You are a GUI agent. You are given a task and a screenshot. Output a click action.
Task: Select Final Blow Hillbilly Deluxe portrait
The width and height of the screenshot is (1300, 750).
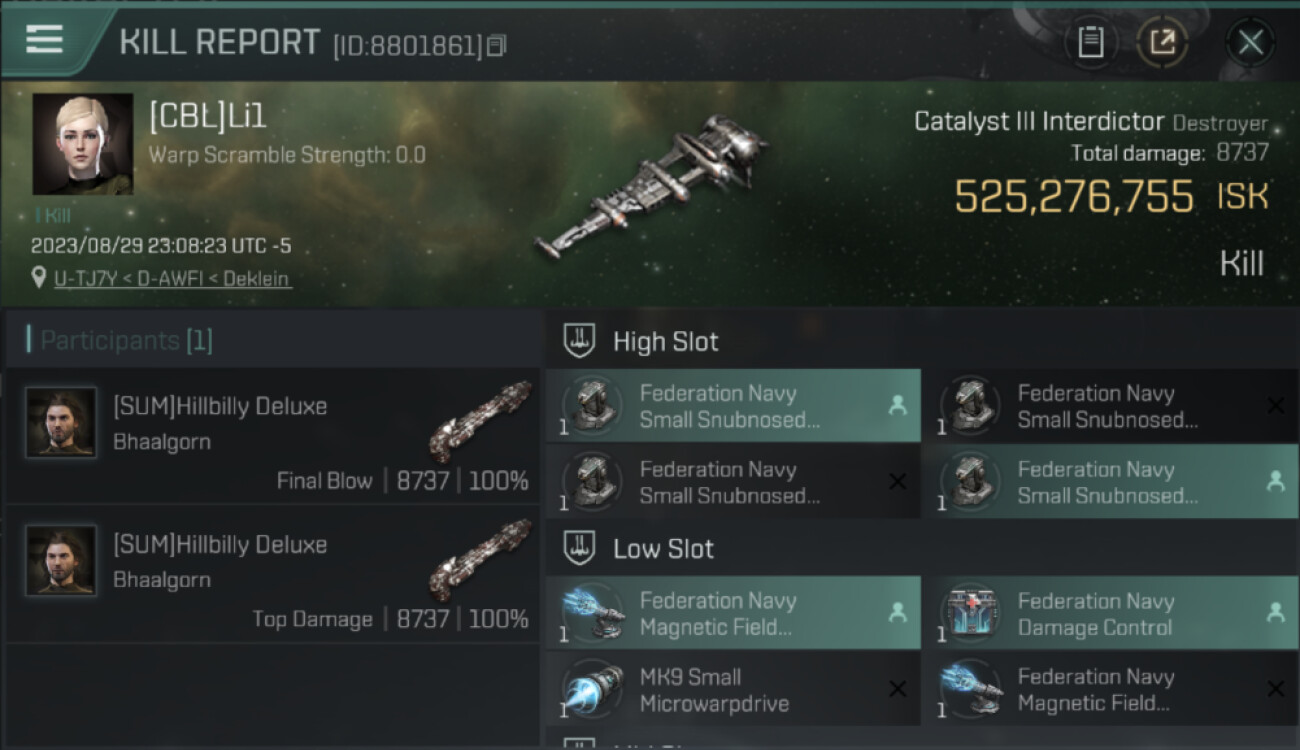61,423
